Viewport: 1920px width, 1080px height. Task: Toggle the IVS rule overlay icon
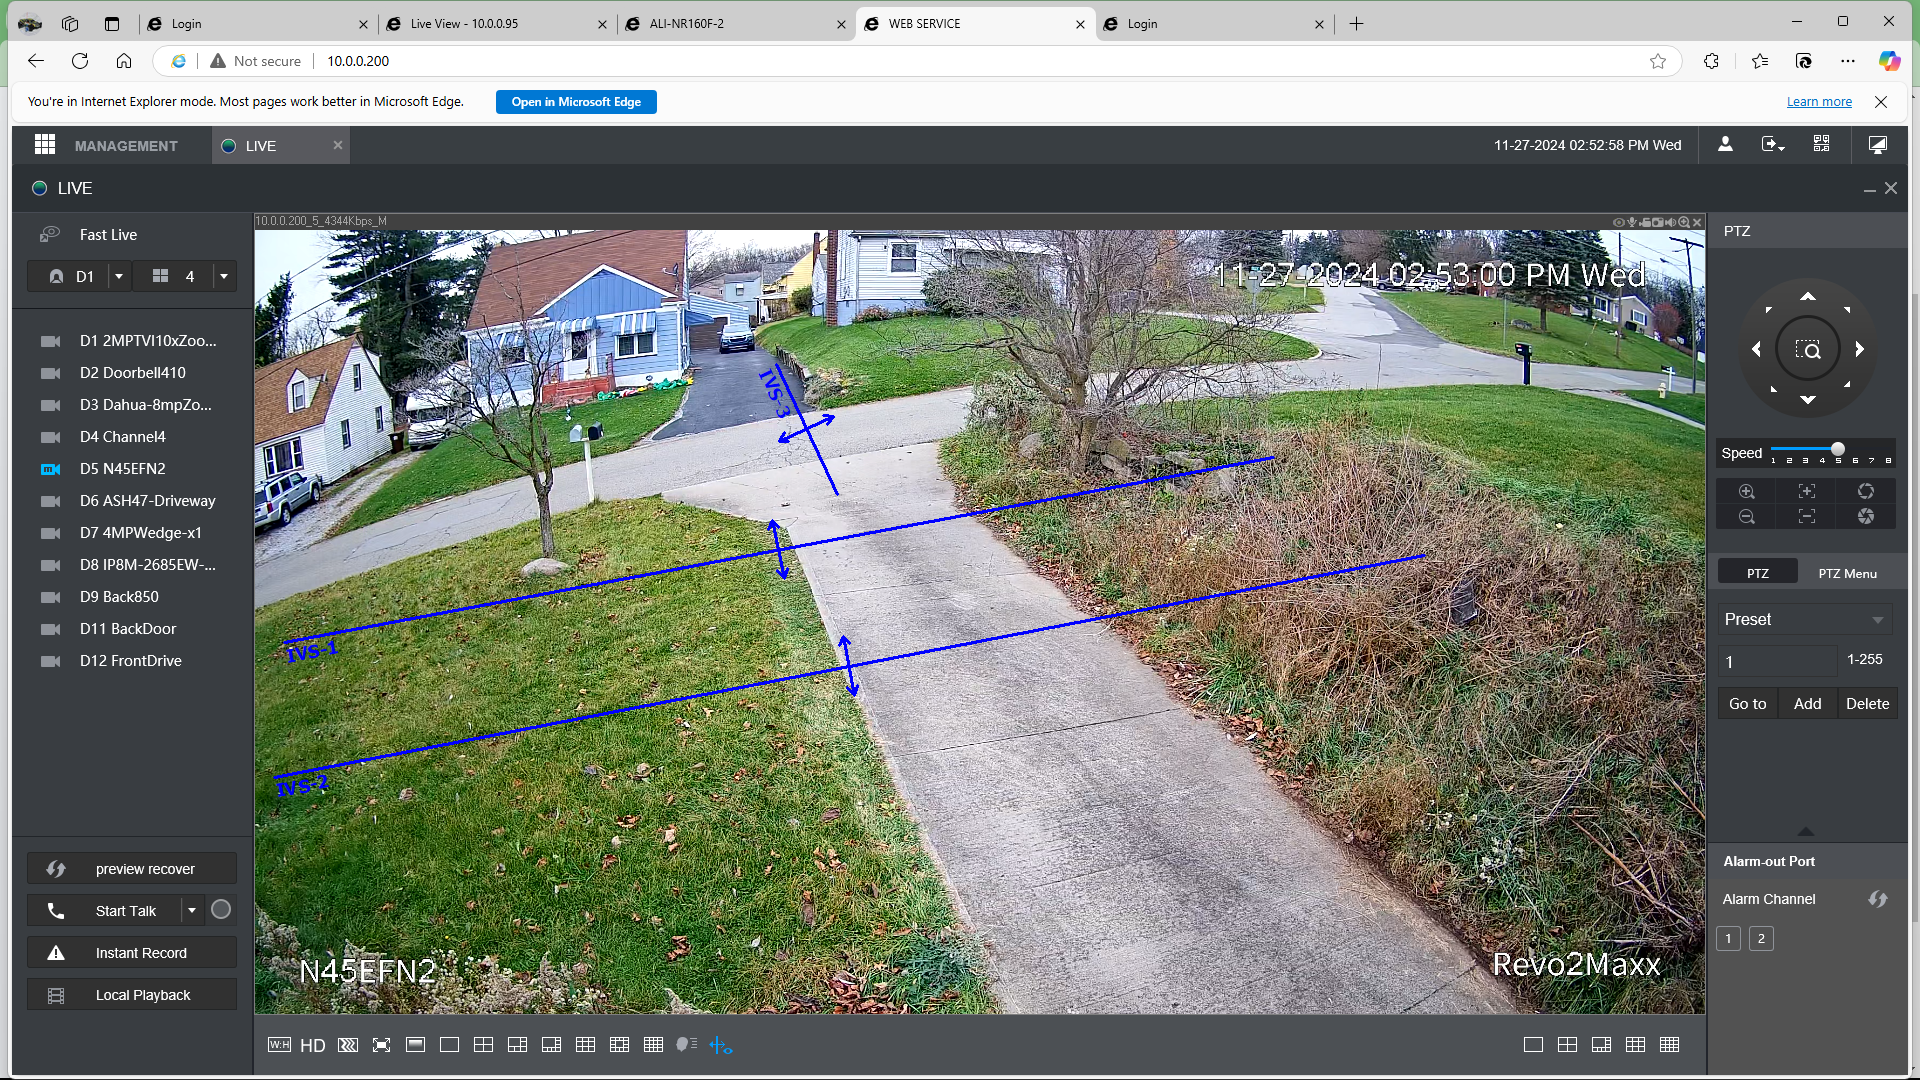click(x=721, y=1045)
